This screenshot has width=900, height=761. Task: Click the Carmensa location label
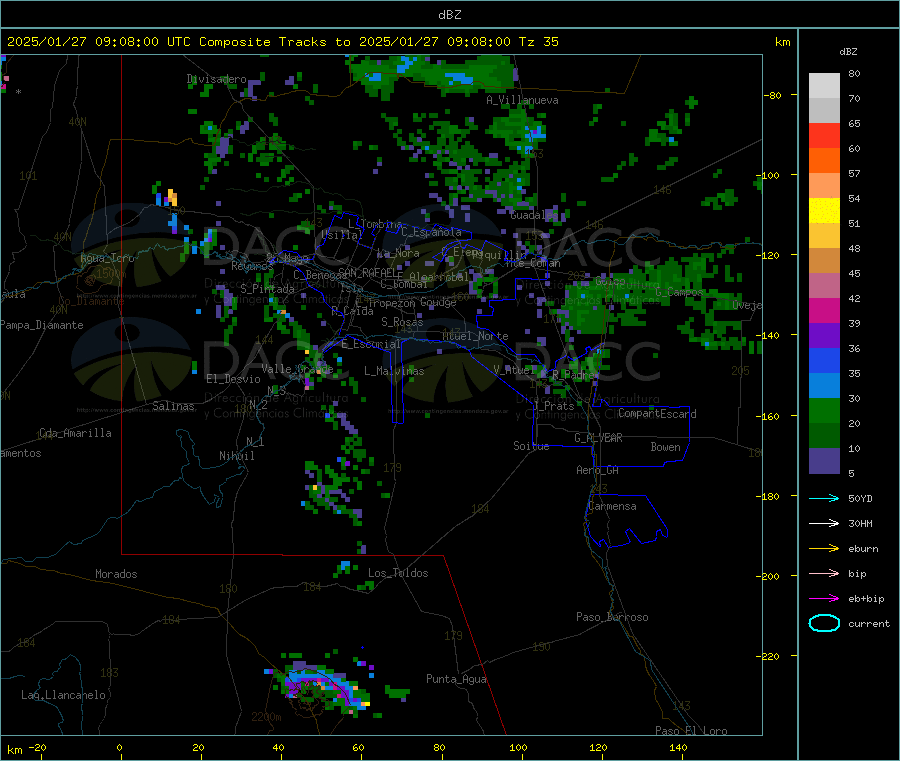click(x=612, y=506)
